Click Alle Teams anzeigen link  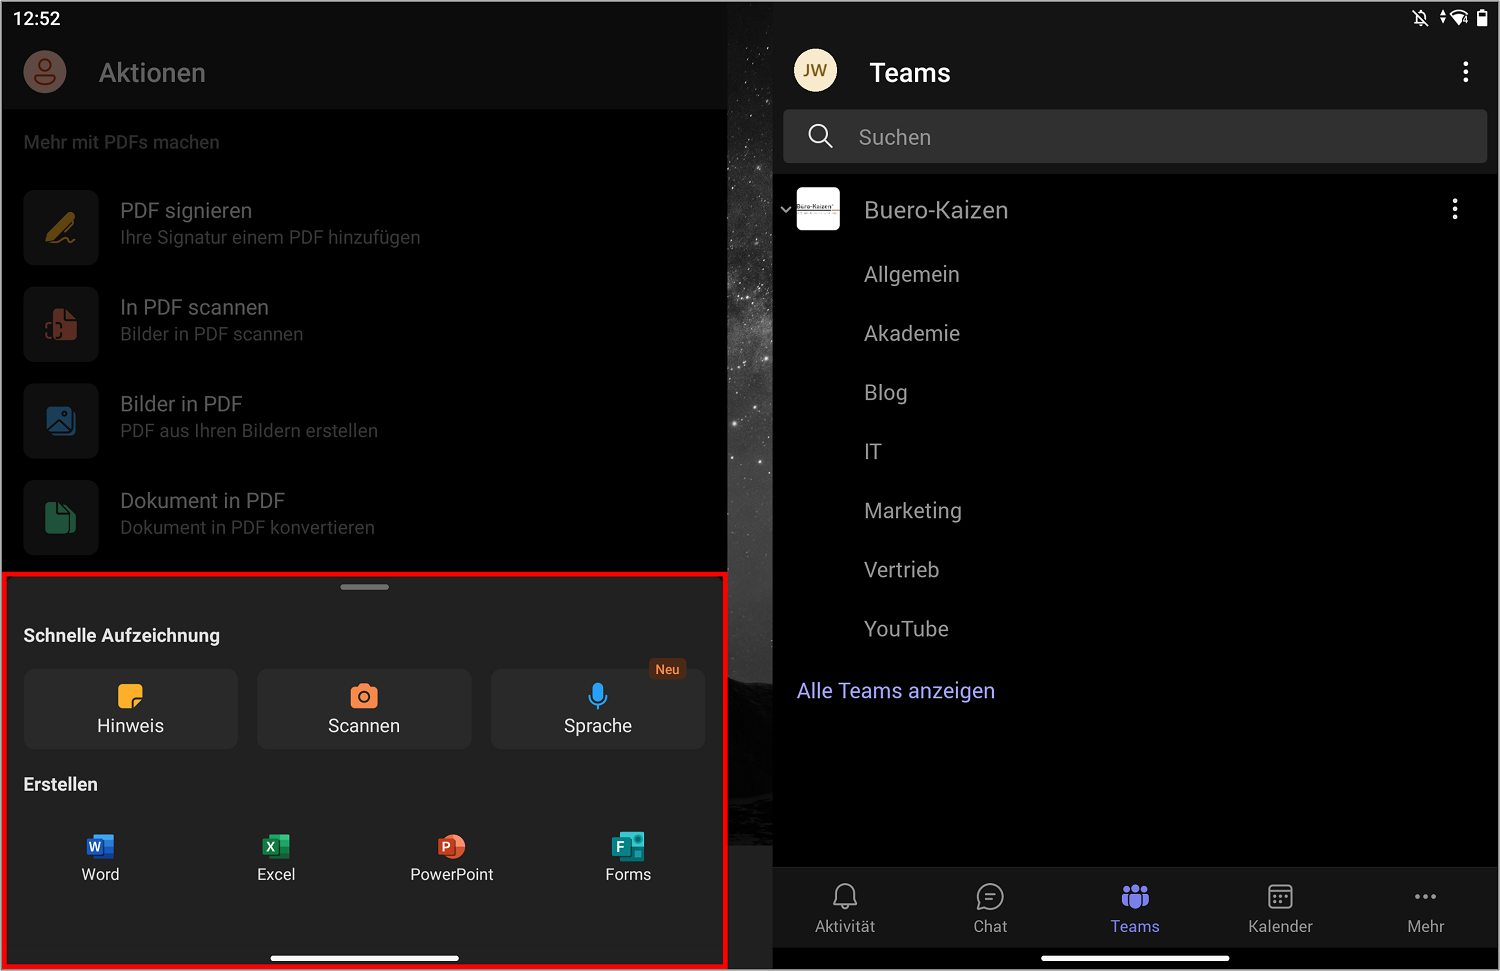[895, 691]
